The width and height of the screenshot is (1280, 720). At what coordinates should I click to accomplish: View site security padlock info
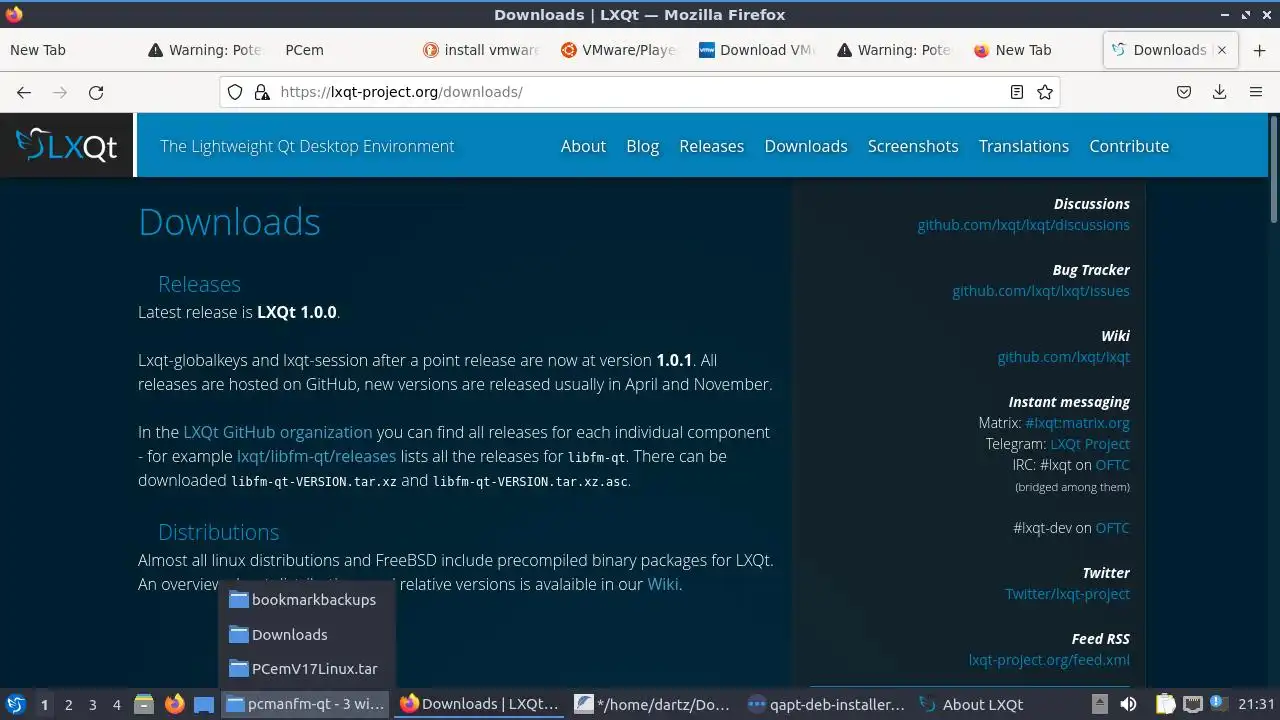tap(262, 92)
